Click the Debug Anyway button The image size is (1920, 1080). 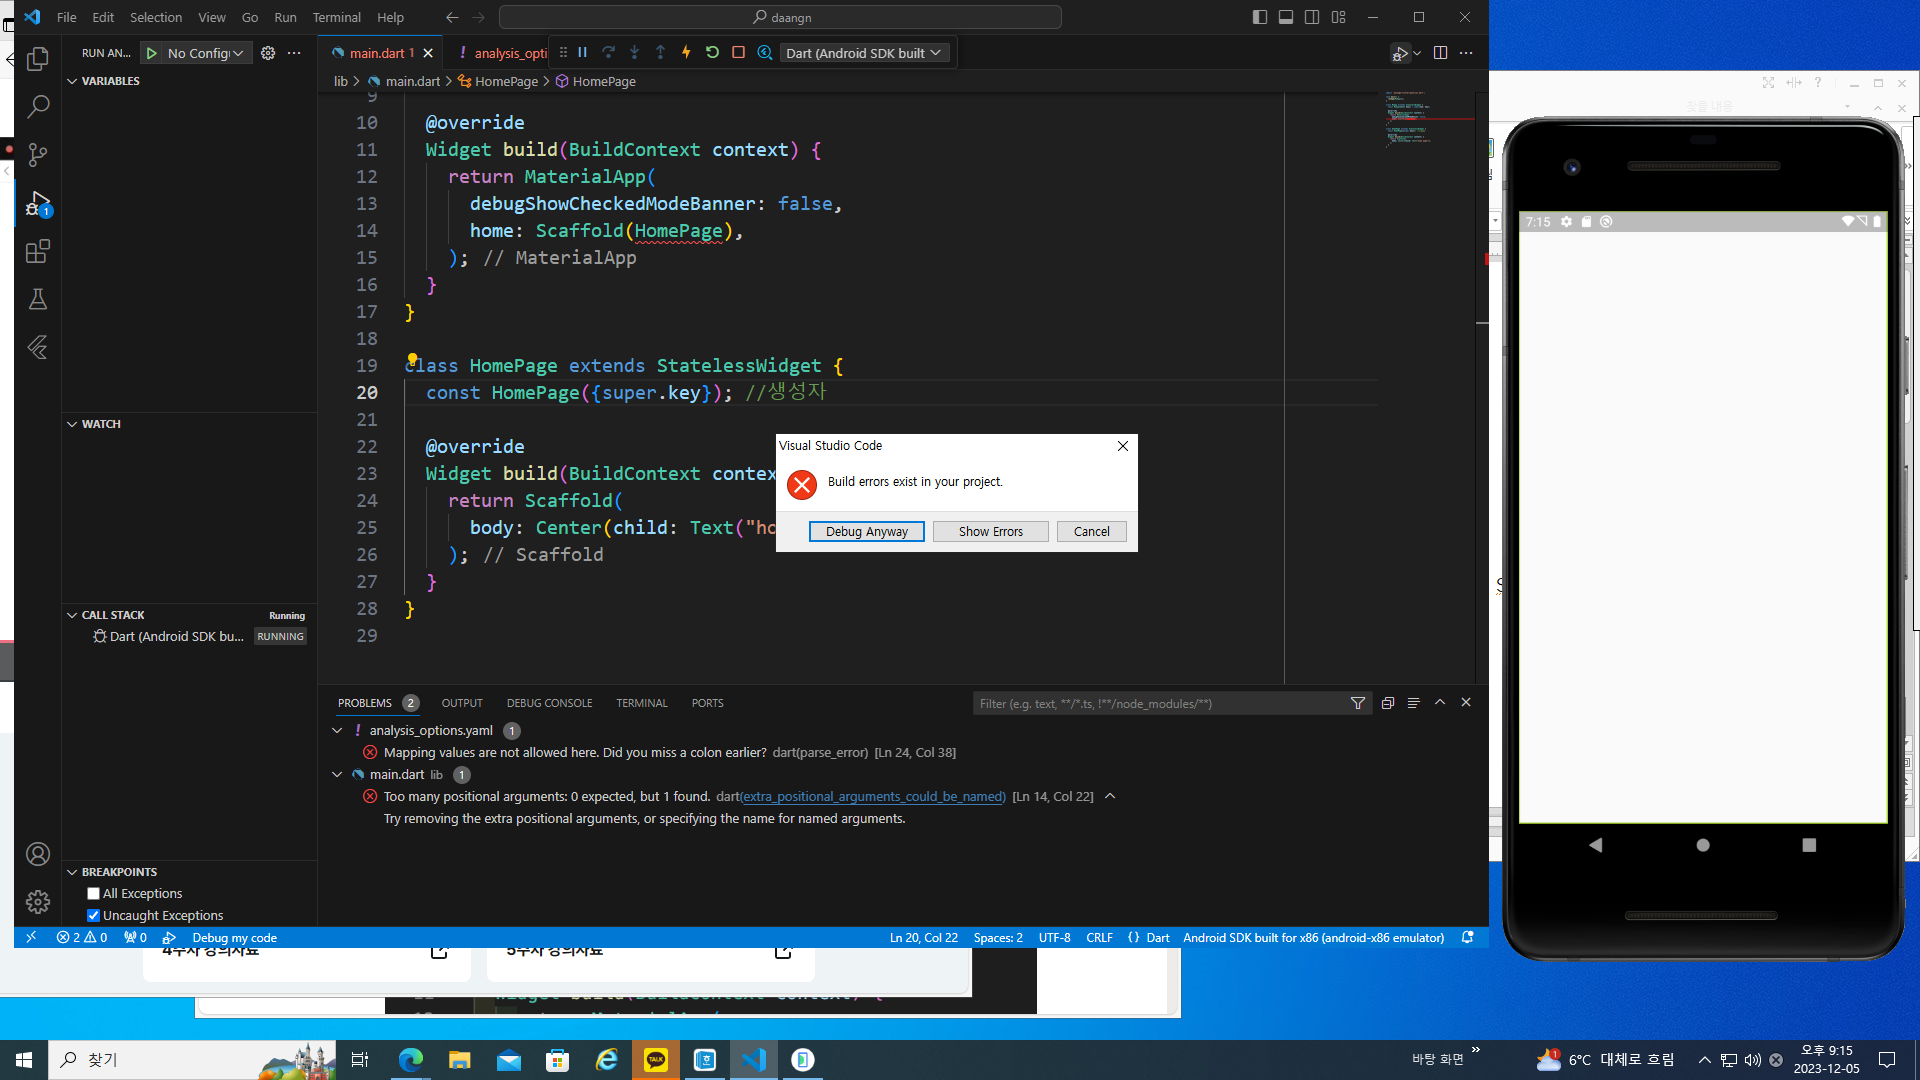click(867, 532)
